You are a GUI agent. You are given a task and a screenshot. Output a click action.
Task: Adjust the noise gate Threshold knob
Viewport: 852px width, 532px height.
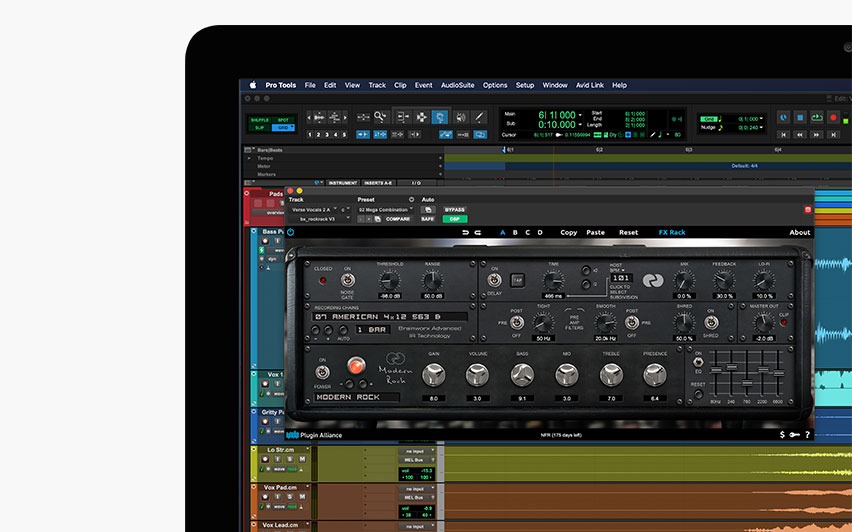coord(390,281)
